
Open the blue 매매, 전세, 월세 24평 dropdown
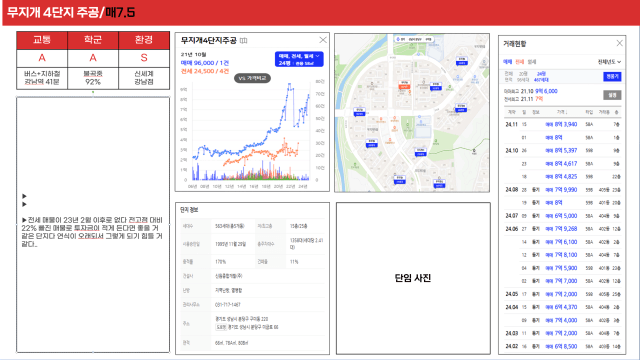[x=299, y=59]
